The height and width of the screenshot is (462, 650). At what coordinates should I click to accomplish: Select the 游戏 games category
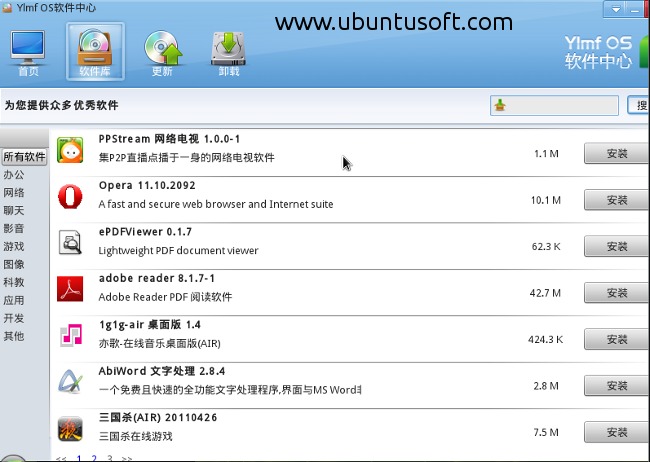tap(14, 246)
